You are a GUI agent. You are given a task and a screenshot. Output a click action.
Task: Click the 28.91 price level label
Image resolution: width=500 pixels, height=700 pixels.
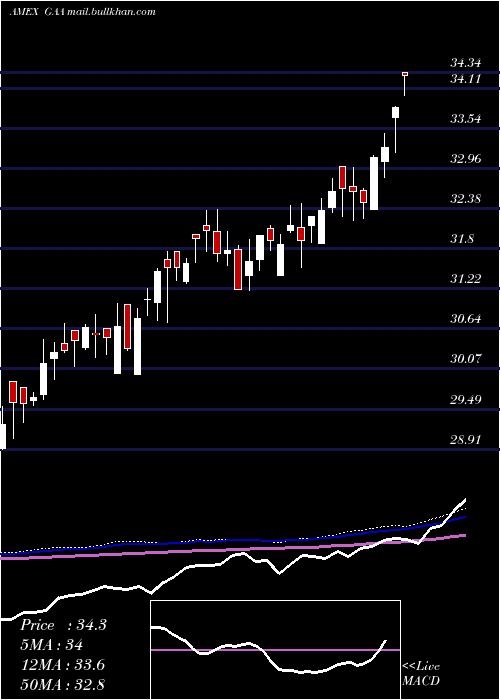pyautogui.click(x=466, y=440)
